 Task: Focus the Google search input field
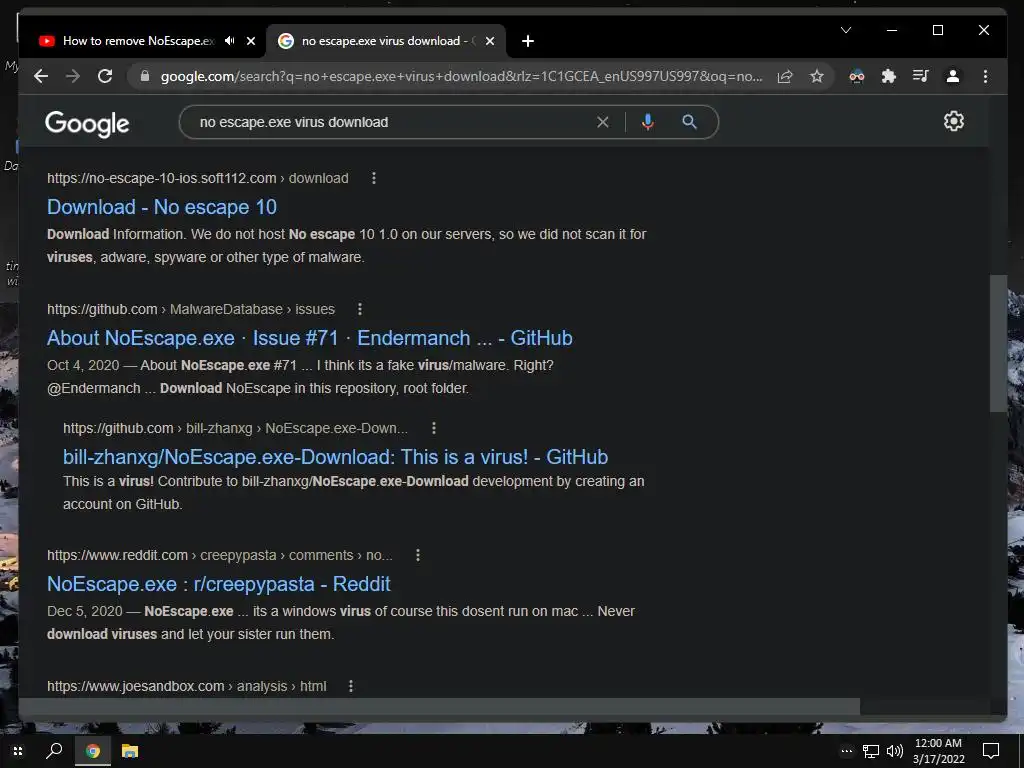392,122
